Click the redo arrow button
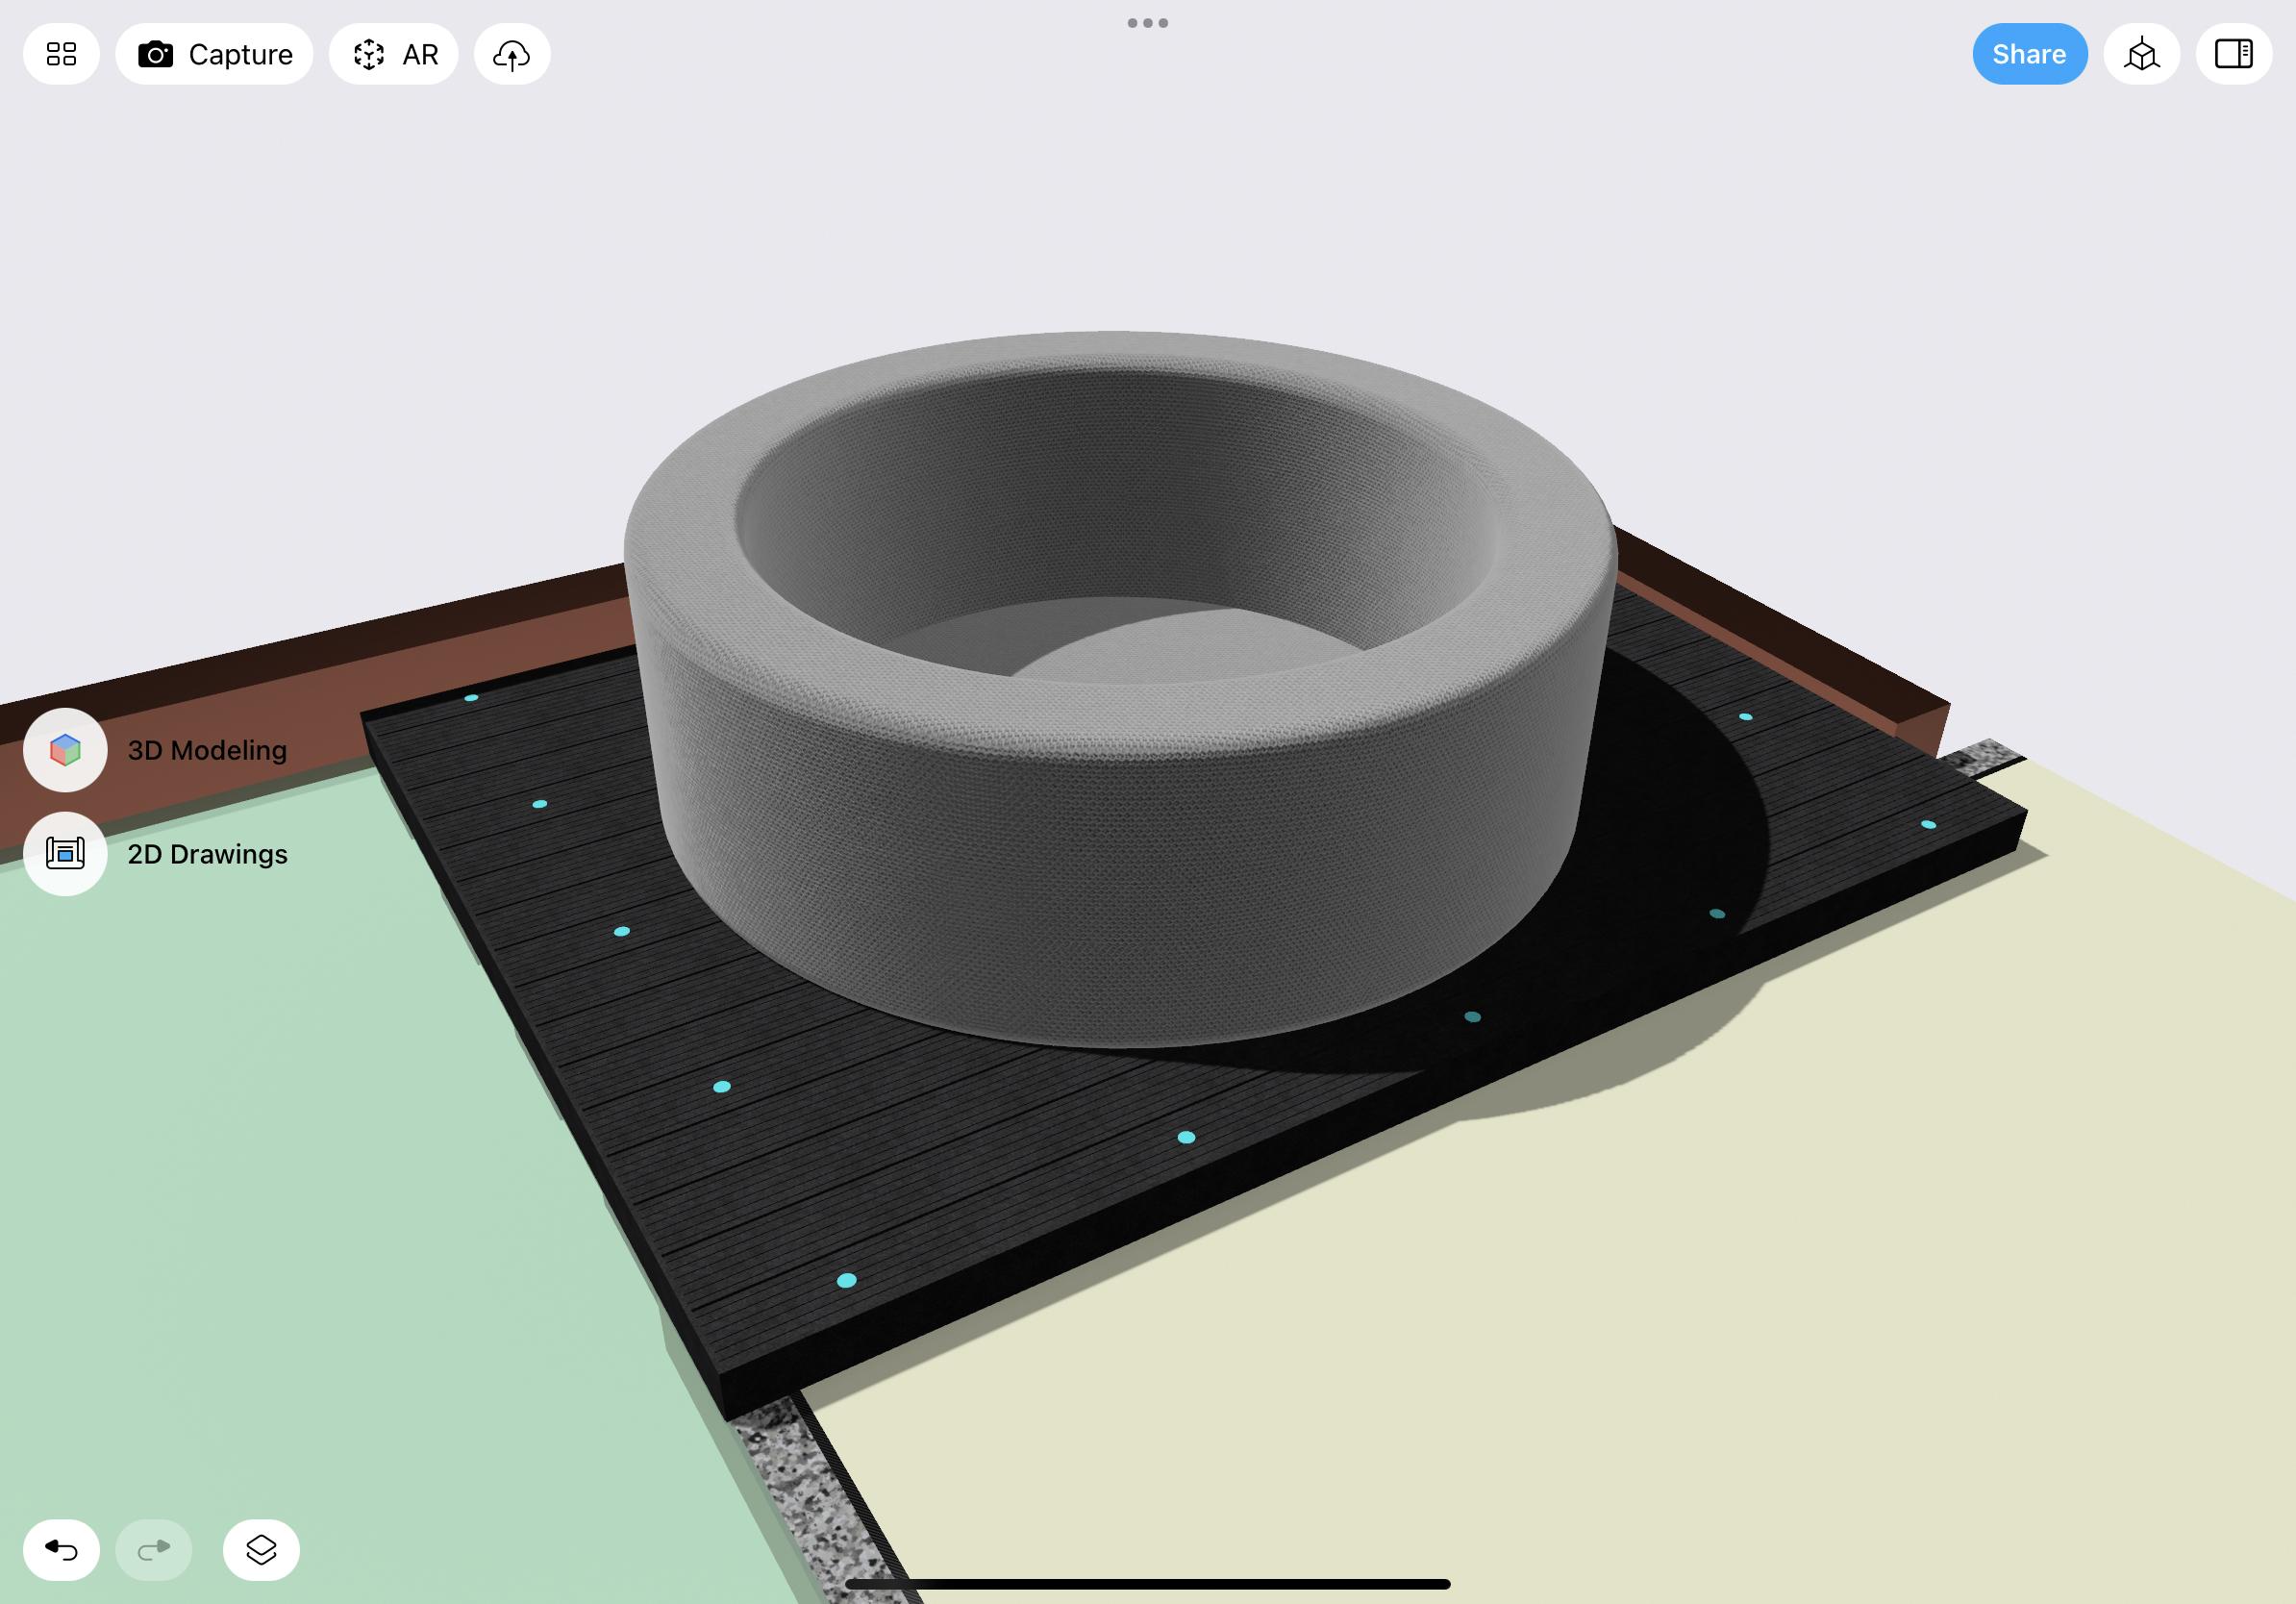This screenshot has height=1604, width=2296. click(154, 1549)
